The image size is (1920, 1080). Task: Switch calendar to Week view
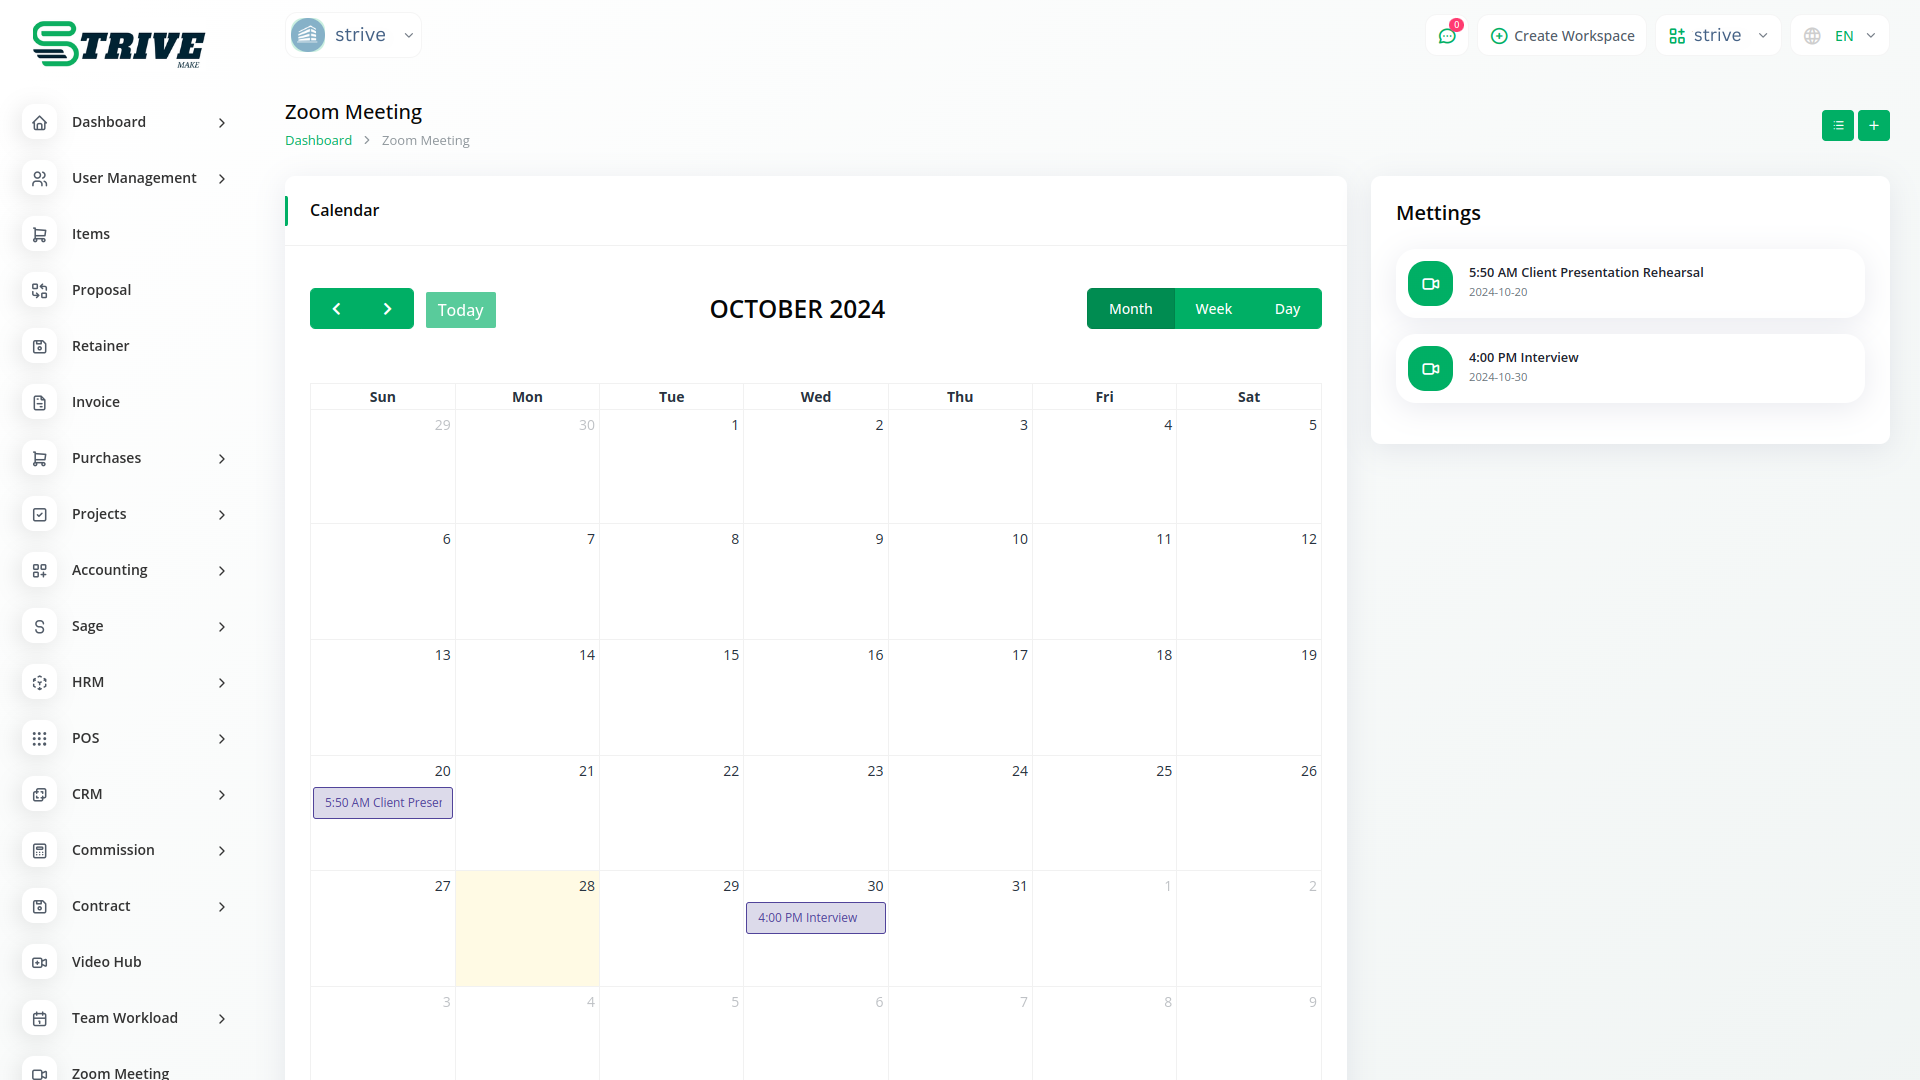click(1213, 309)
